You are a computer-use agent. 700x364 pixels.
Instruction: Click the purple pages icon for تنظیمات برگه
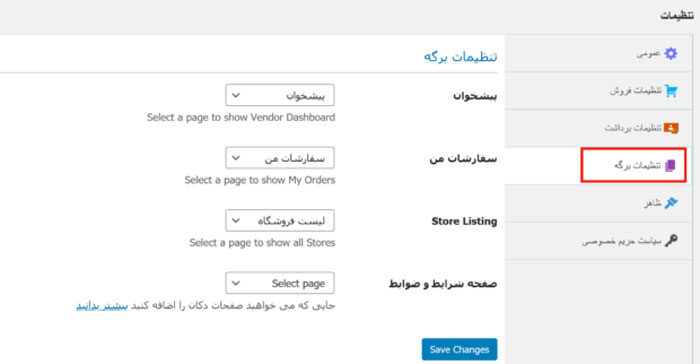(670, 166)
